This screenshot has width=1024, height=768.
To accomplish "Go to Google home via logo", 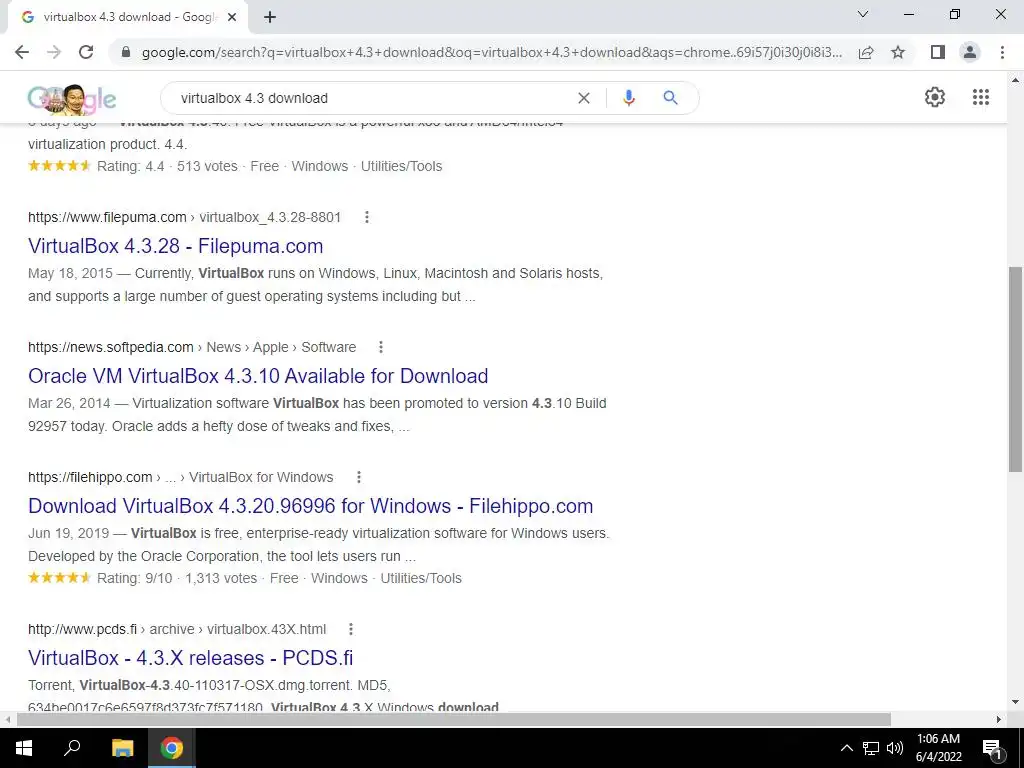I will point(72,99).
